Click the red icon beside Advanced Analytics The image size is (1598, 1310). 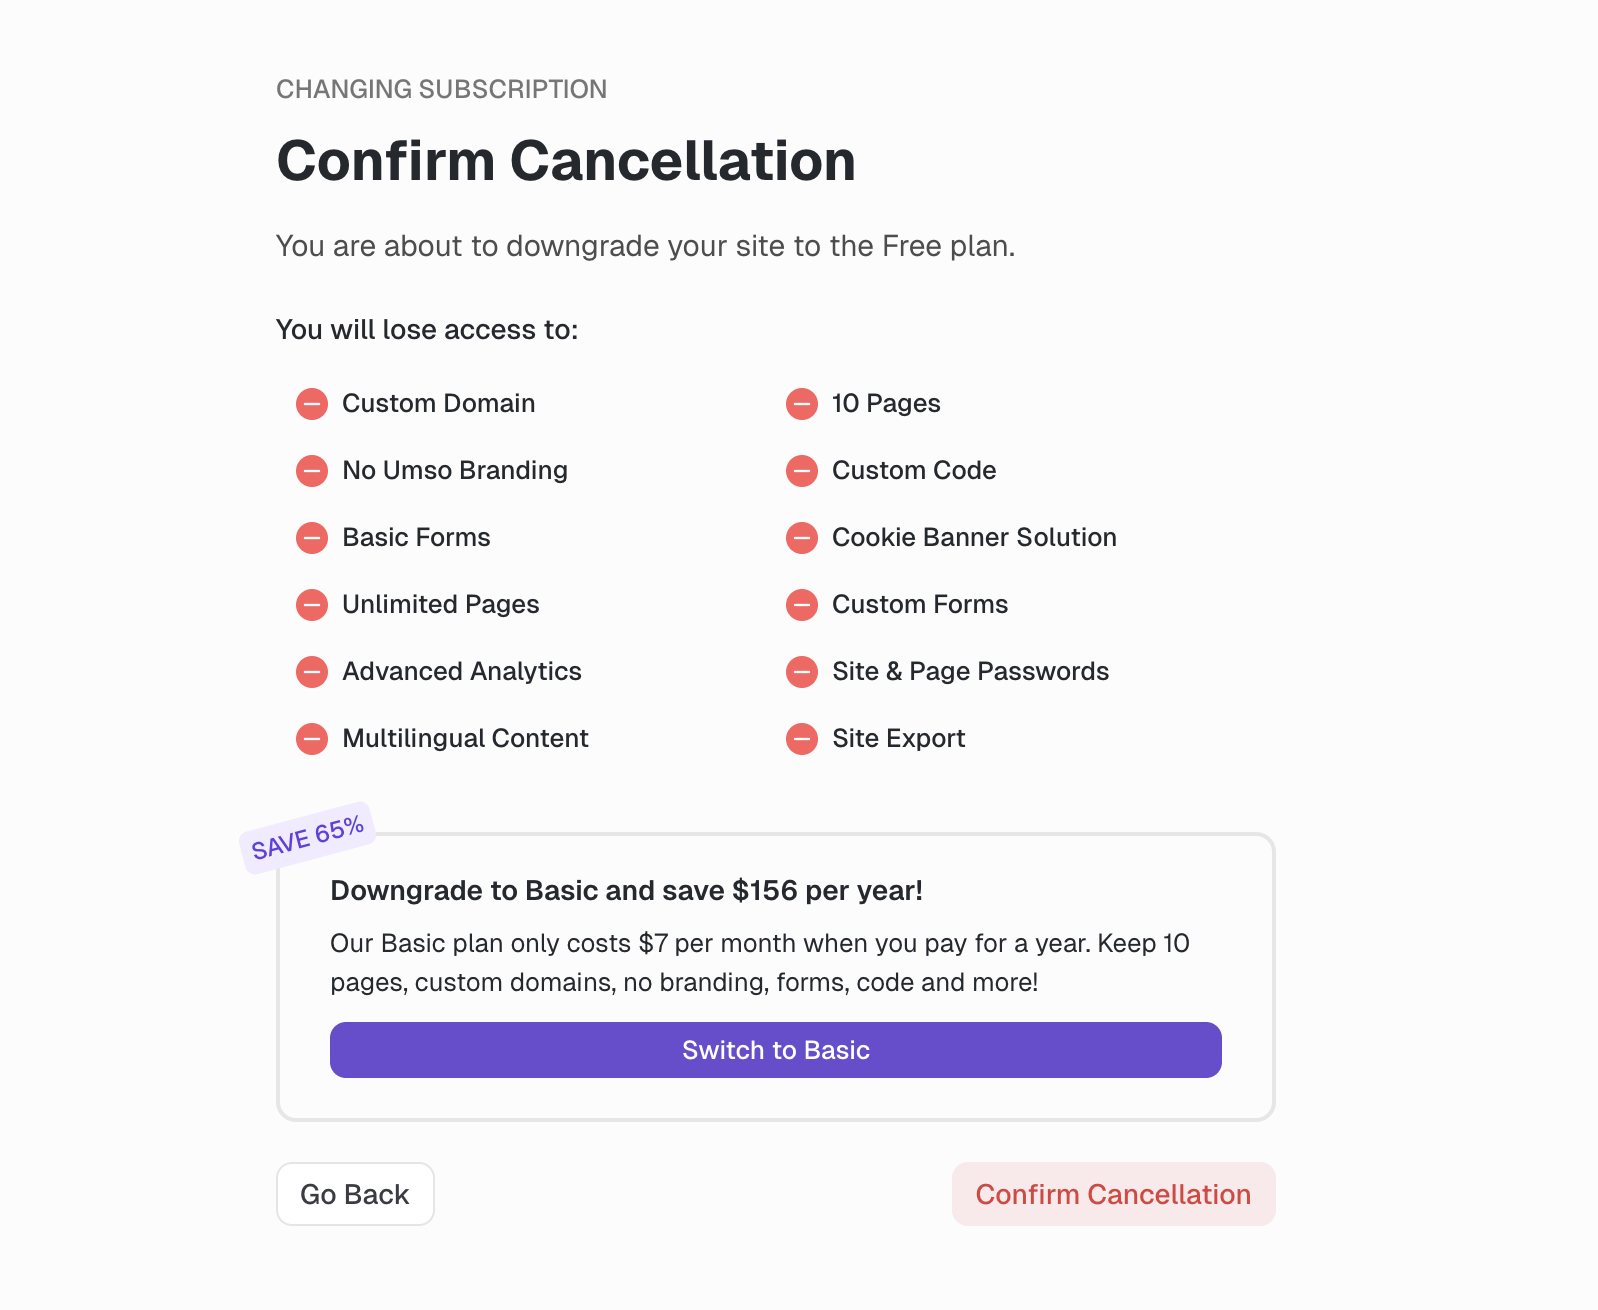(x=312, y=672)
